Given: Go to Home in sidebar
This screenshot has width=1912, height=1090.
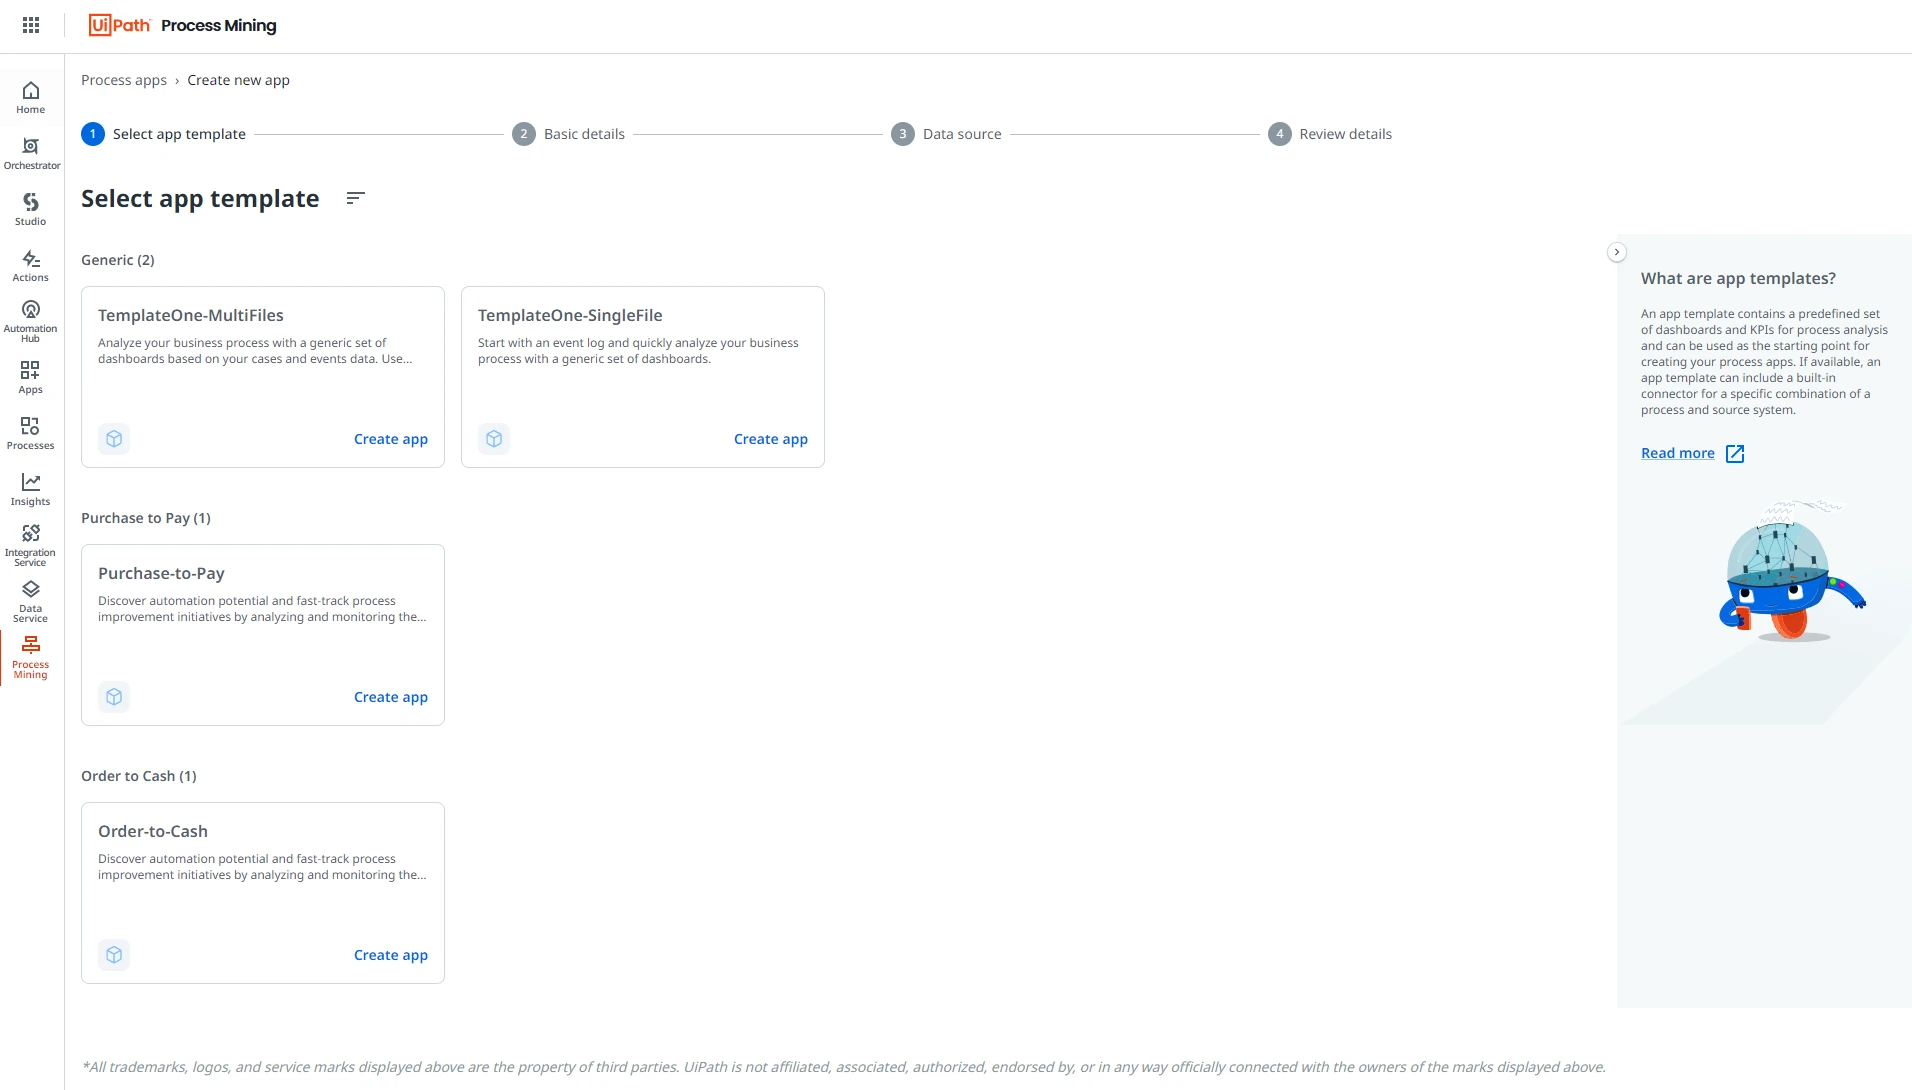Looking at the screenshot, I should [31, 98].
